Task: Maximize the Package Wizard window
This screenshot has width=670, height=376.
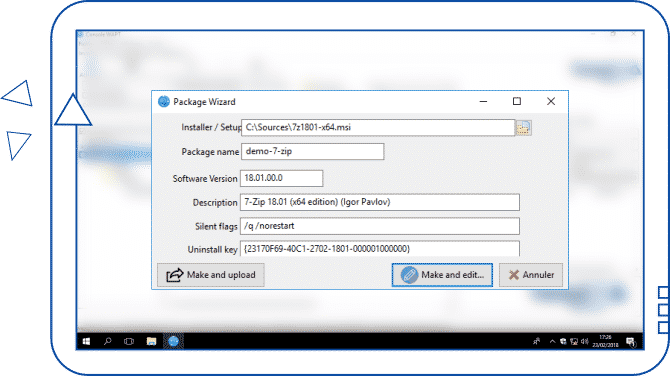Action: pos(517,101)
